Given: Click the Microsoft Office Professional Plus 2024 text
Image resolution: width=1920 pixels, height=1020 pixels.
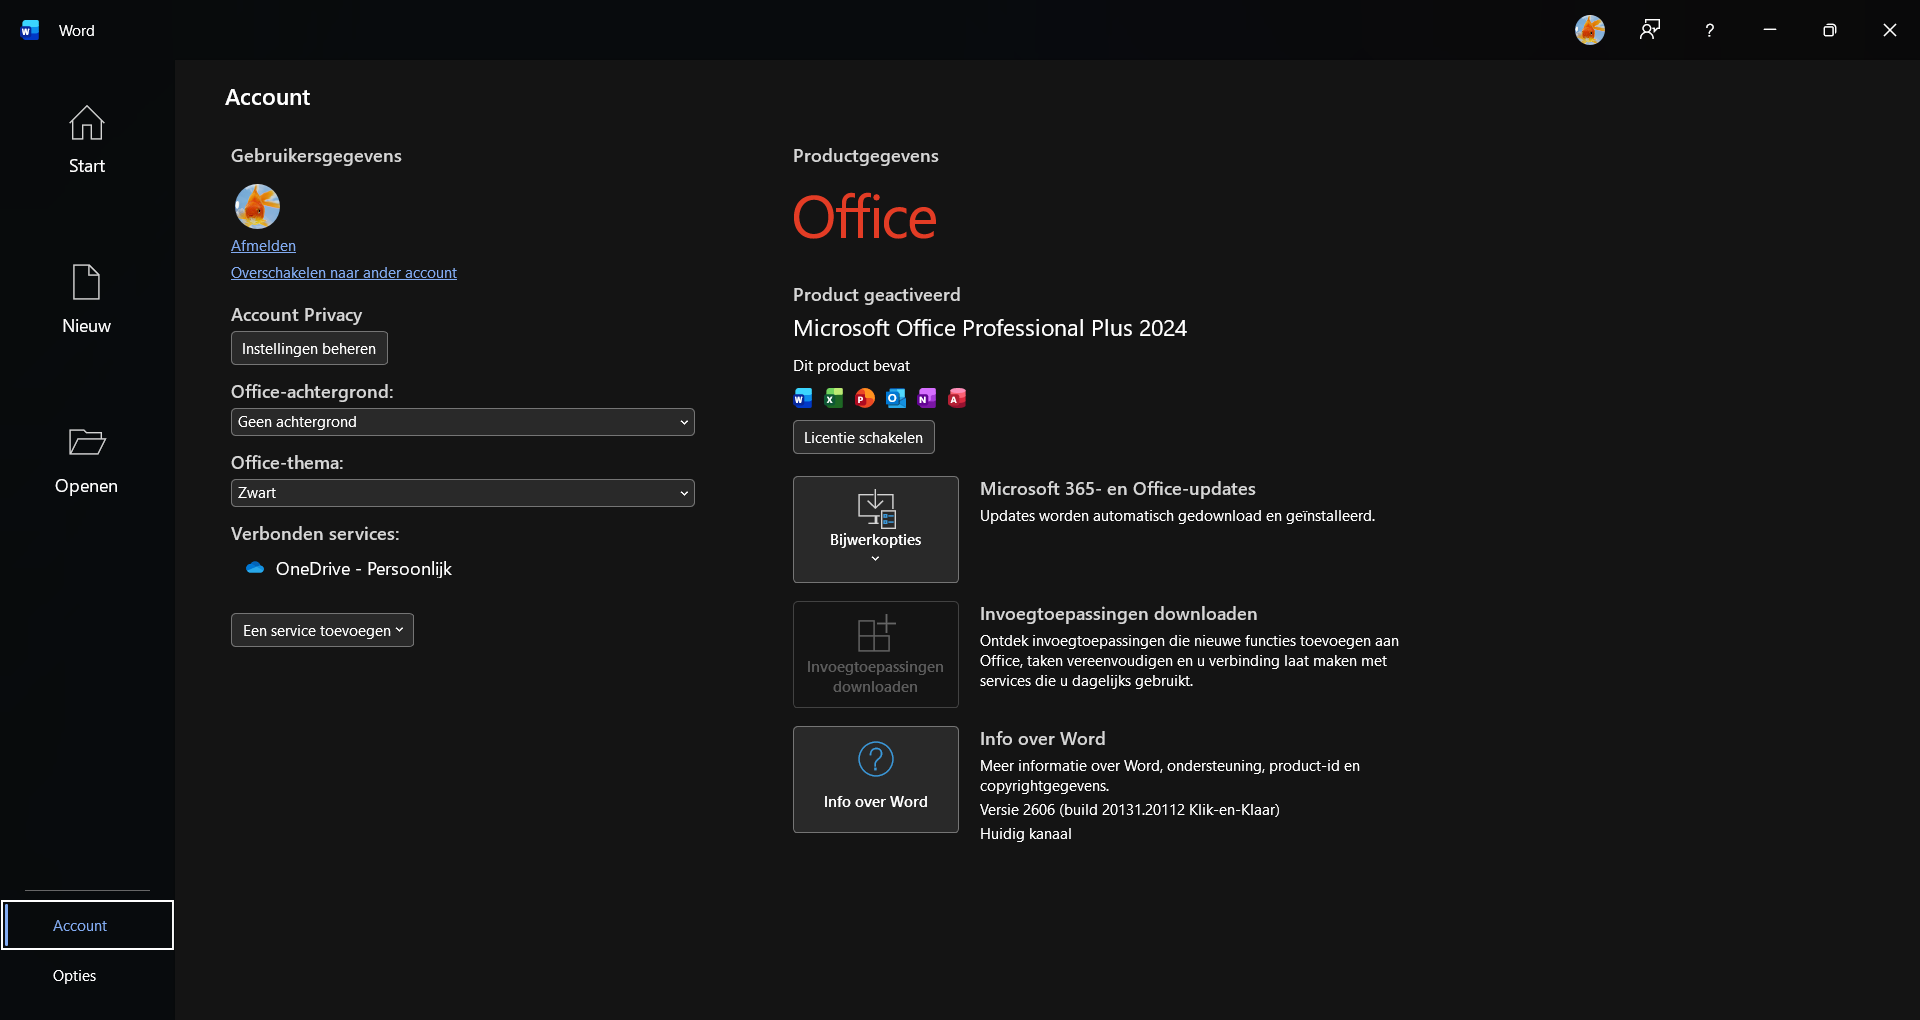Looking at the screenshot, I should pyautogui.click(x=990, y=328).
